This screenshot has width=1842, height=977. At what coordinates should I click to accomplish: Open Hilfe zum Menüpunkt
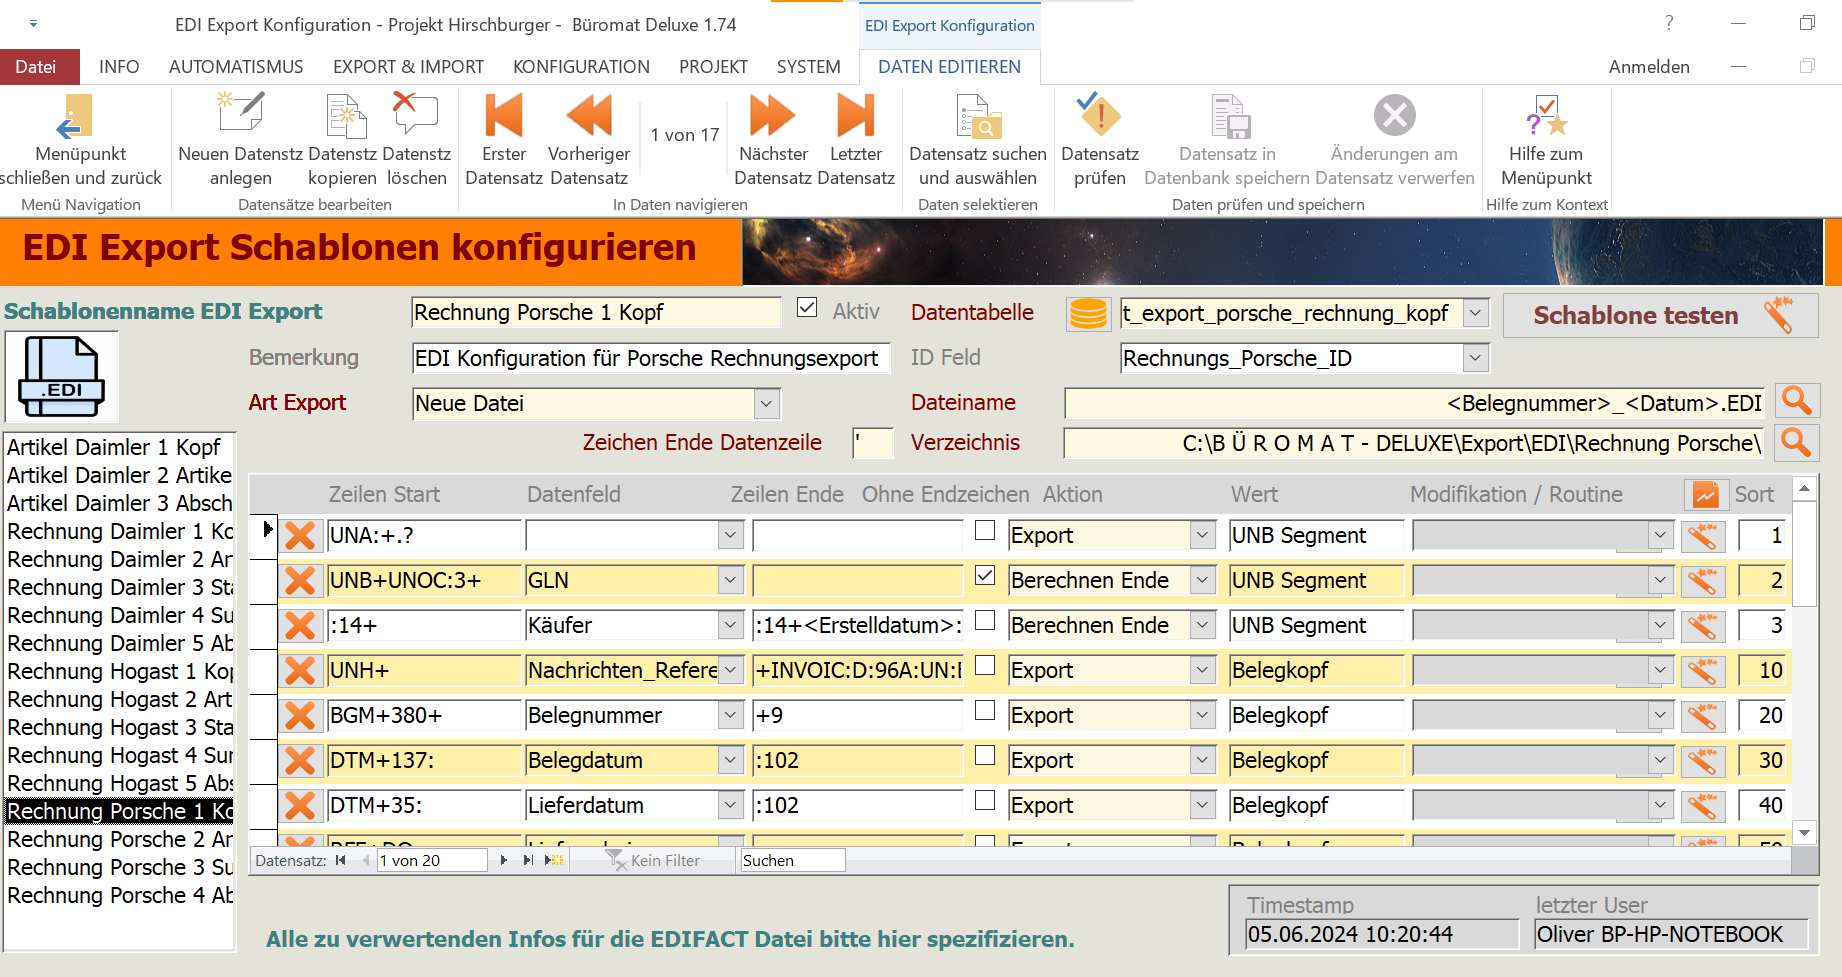tap(1545, 116)
